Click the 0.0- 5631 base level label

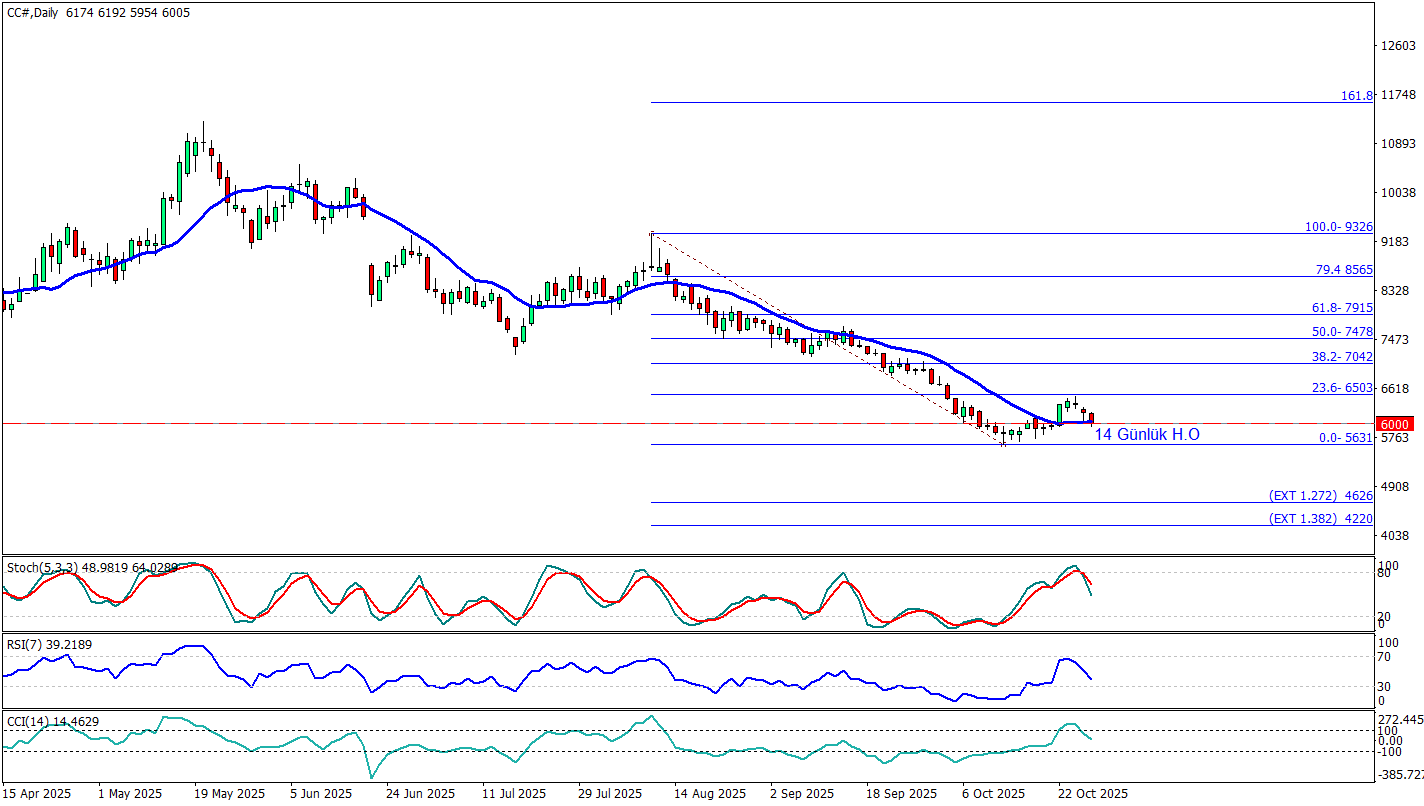pos(1345,438)
